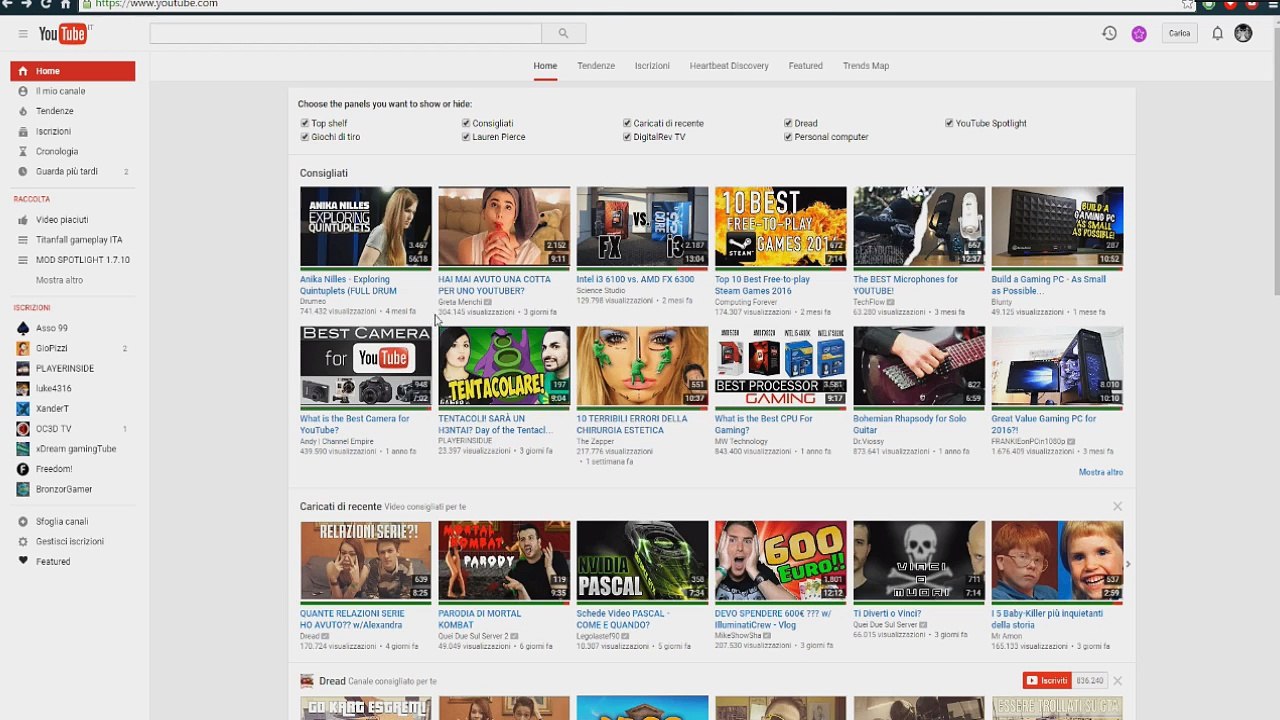Viewport: 1280px width, 720px height.
Task: Uncheck the Consigliati panel checkbox
Action: [466, 123]
